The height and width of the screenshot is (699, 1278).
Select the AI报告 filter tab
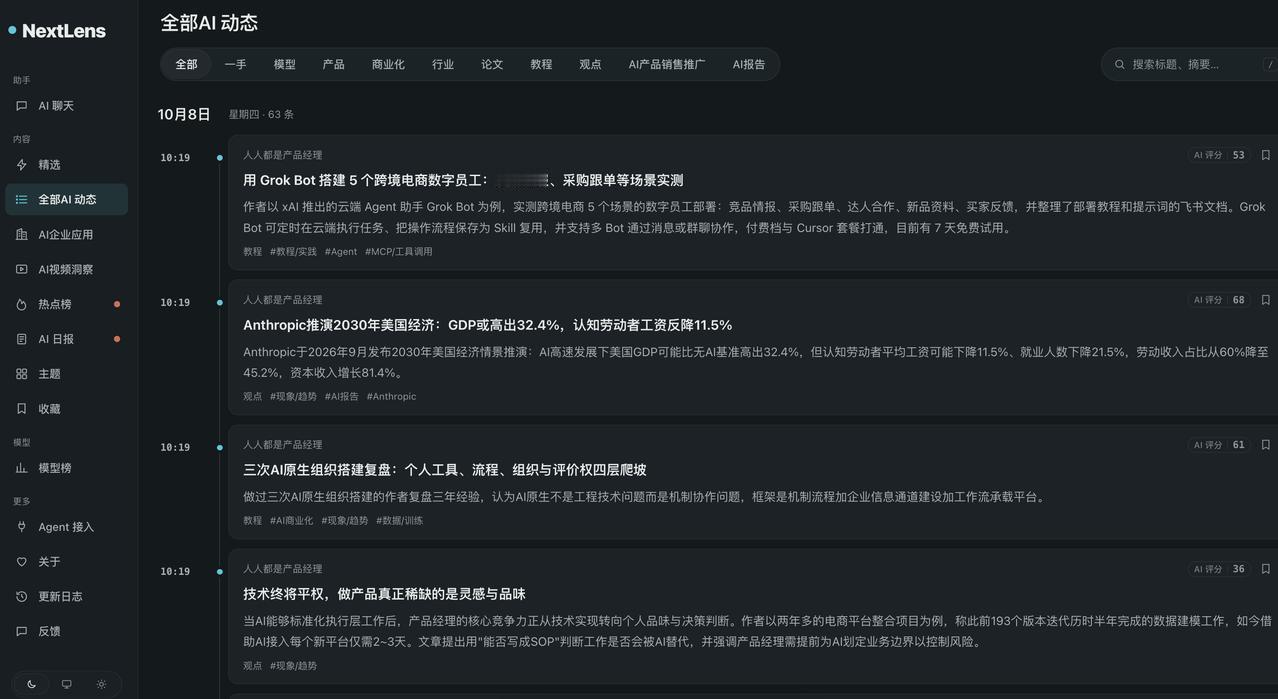point(749,64)
